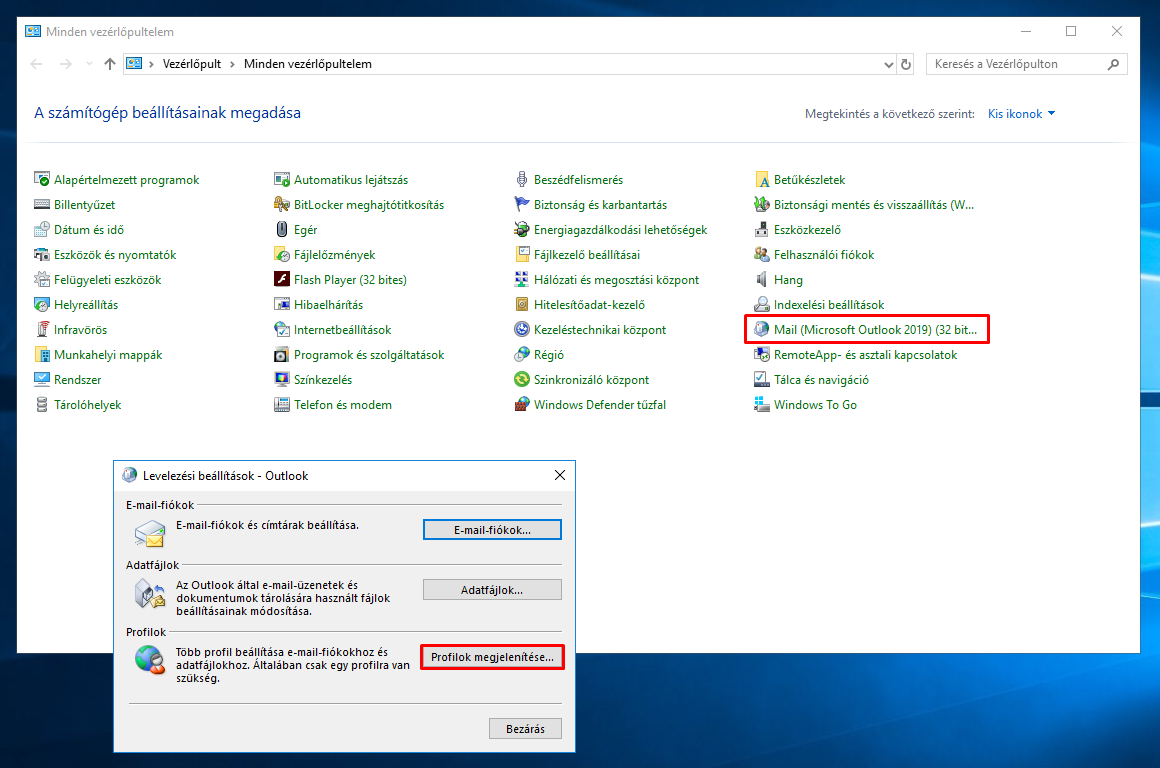Expand the chevron before Vezérlőpult in breadcrumb

point(152,64)
